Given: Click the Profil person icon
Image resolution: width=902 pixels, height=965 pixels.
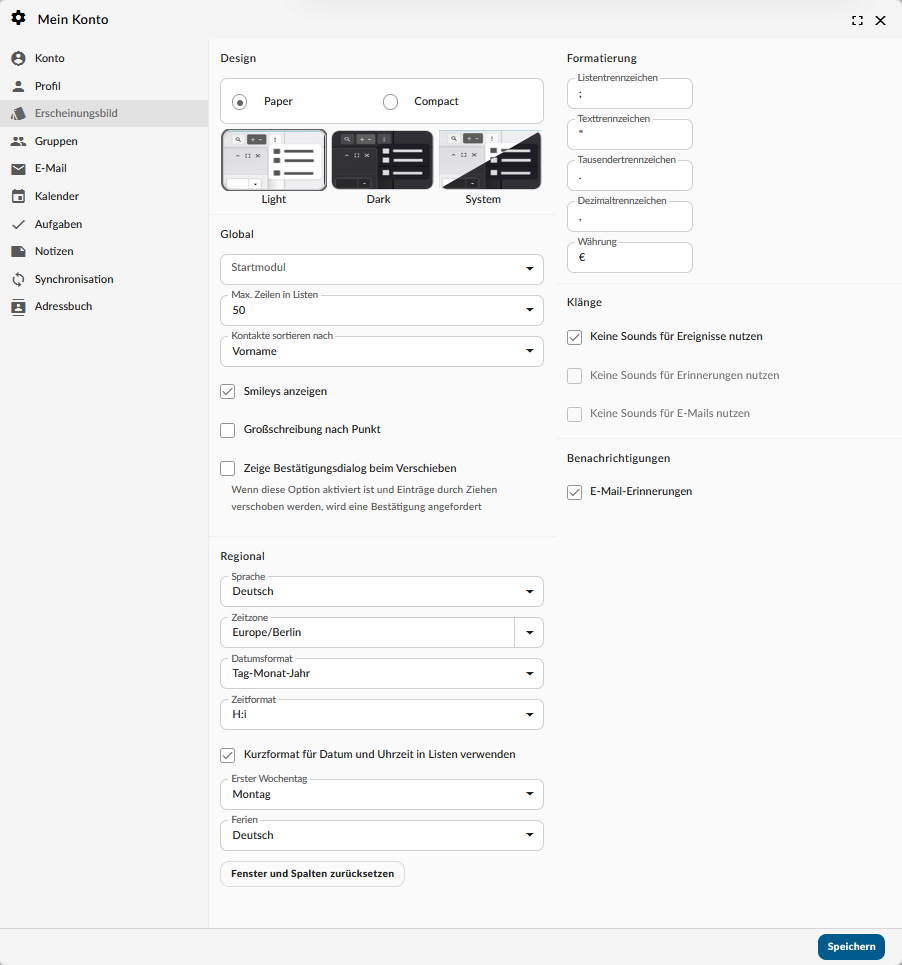Looking at the screenshot, I should tap(18, 86).
